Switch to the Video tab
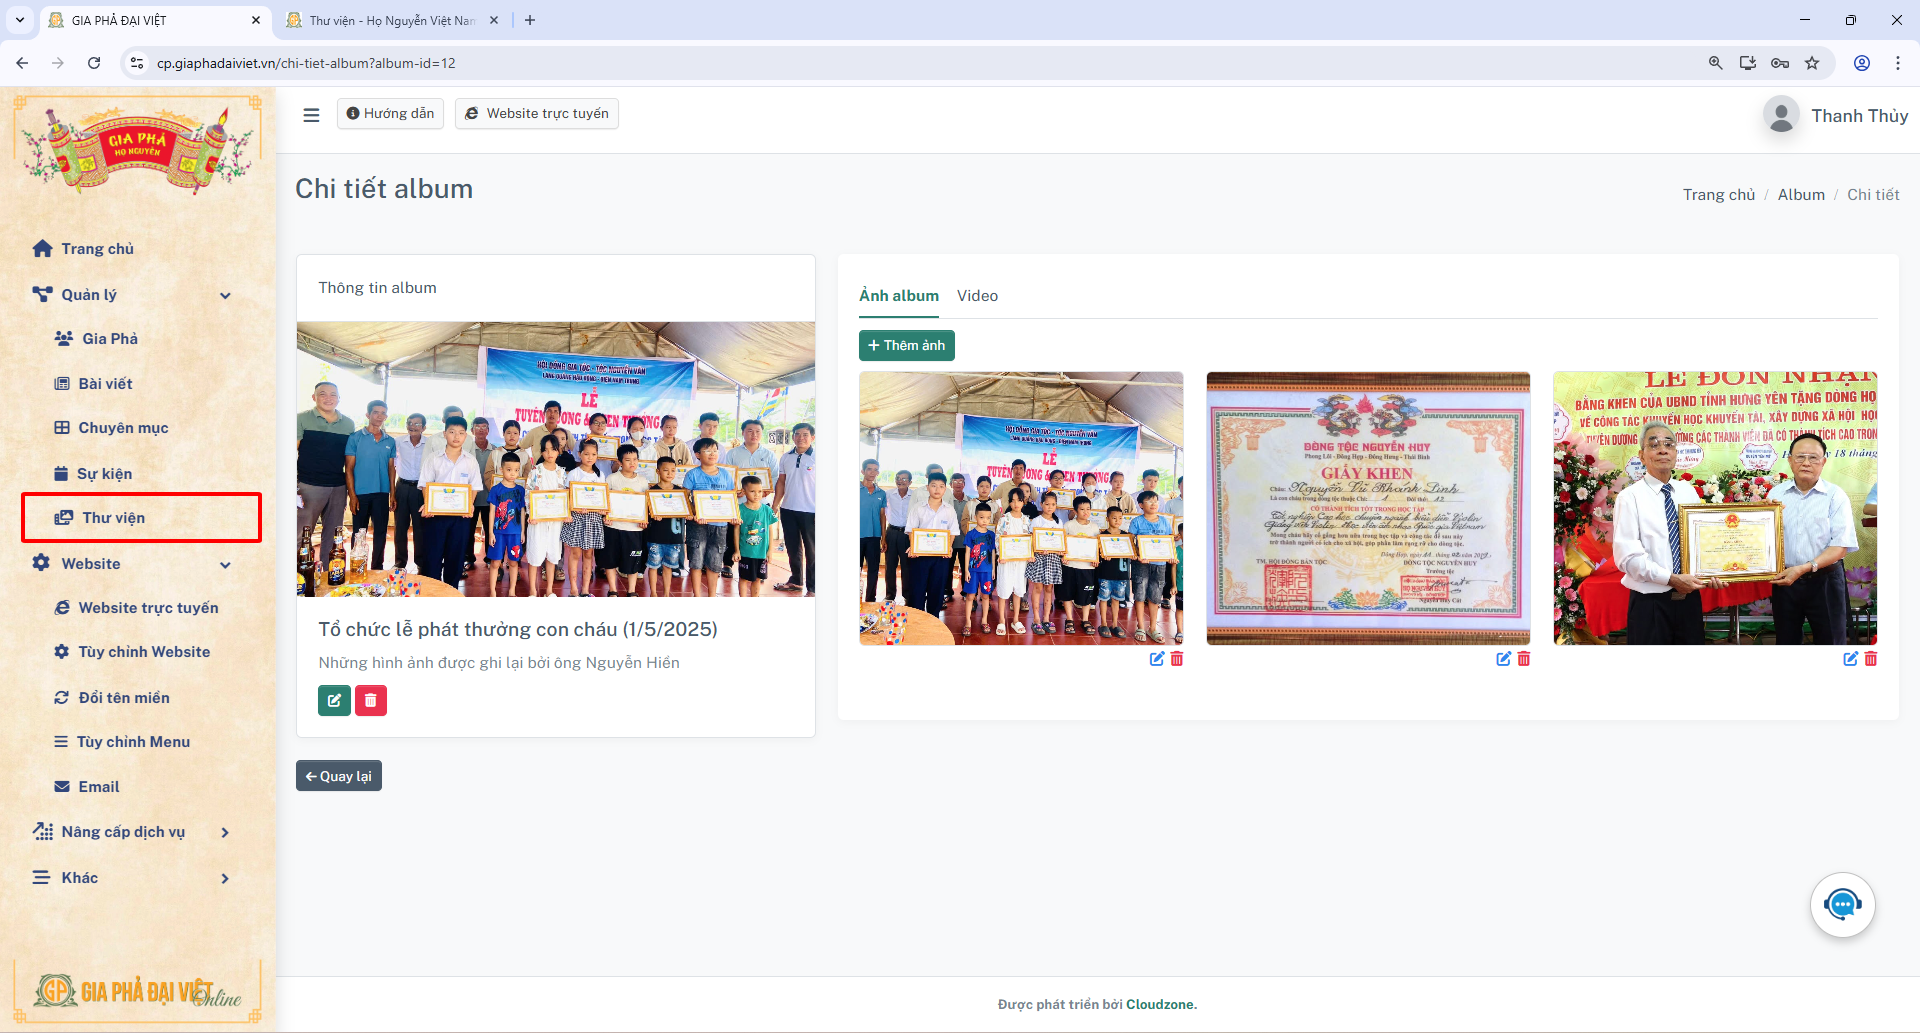 (x=977, y=295)
